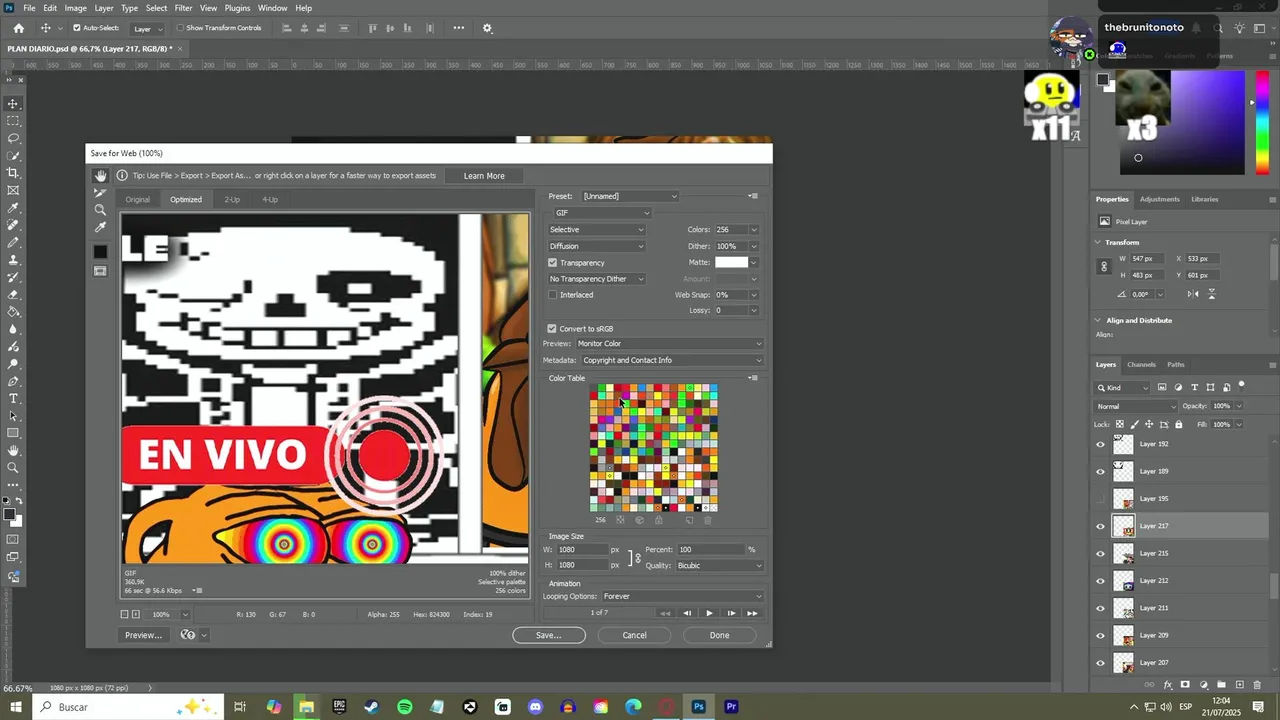Select the Rectangle shape tool

point(13,433)
